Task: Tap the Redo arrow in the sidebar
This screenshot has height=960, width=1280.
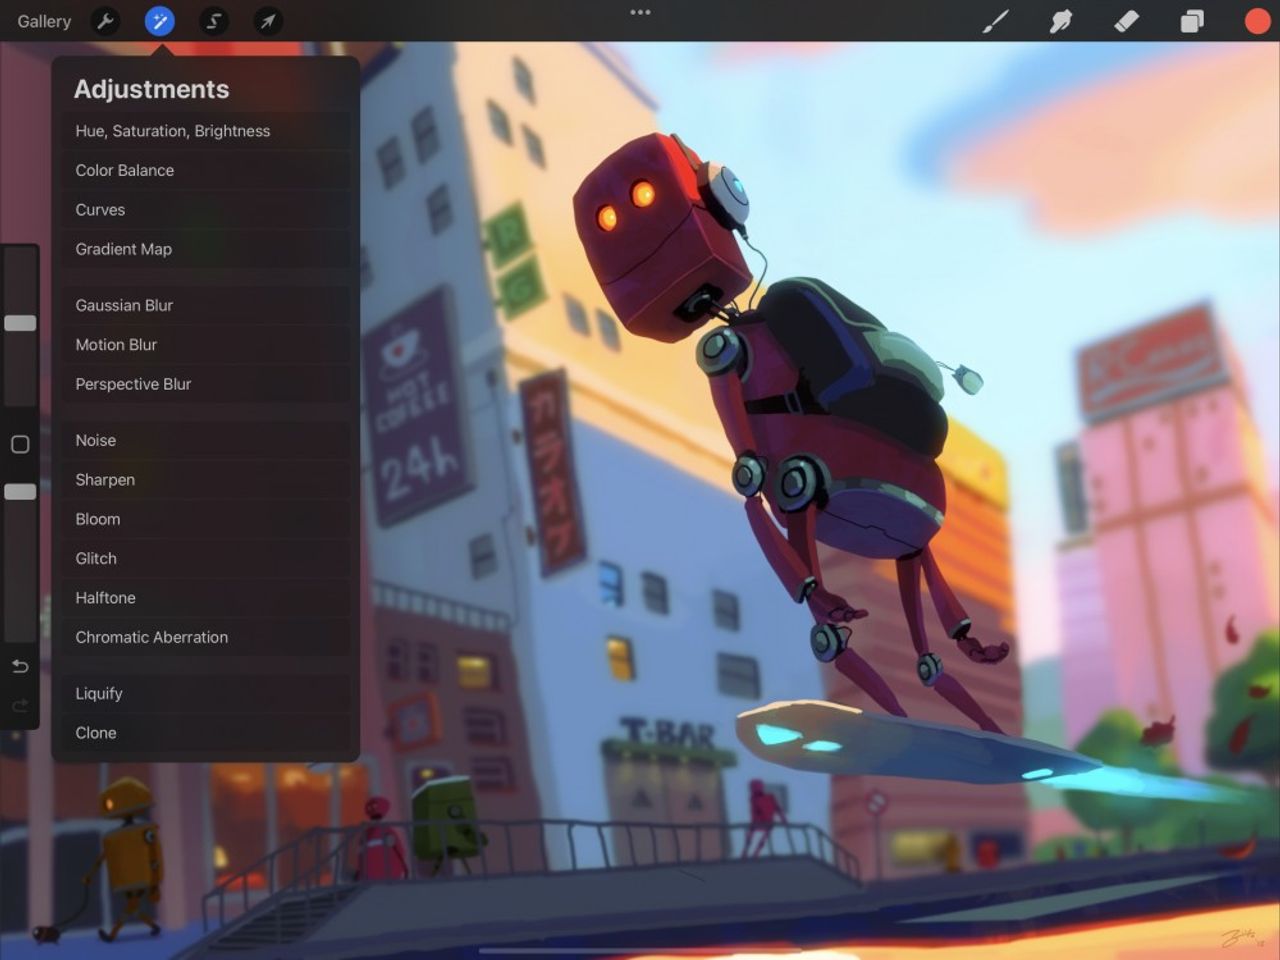Action: (20, 706)
